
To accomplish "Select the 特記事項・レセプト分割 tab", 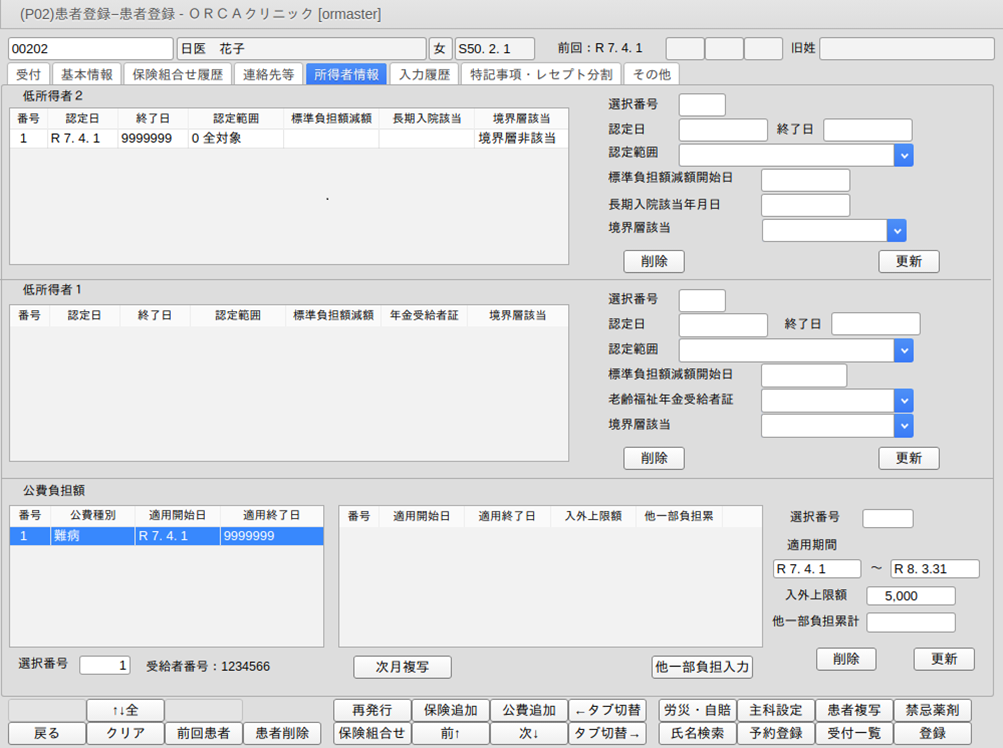I will [x=542, y=74].
